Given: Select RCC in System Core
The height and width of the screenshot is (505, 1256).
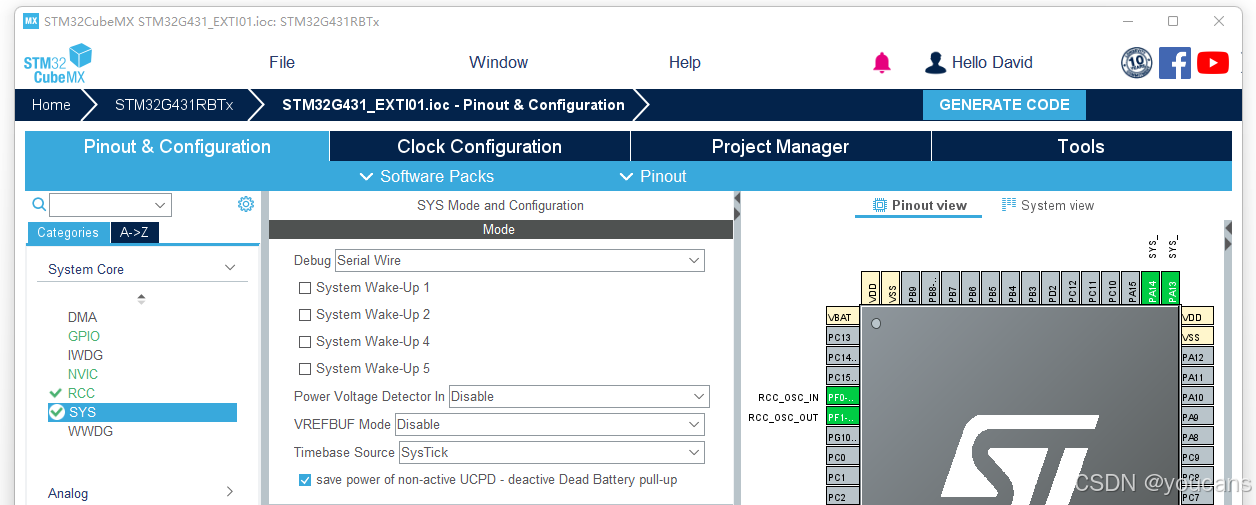Looking at the screenshot, I should (81, 393).
